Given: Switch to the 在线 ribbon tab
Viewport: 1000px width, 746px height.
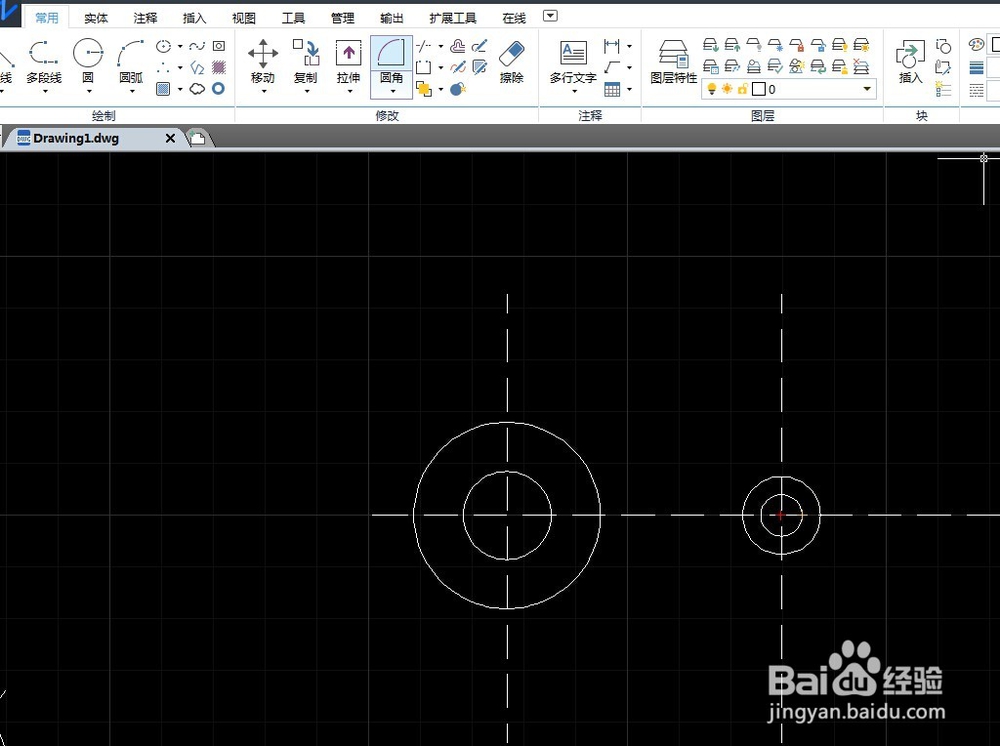Looking at the screenshot, I should (514, 18).
